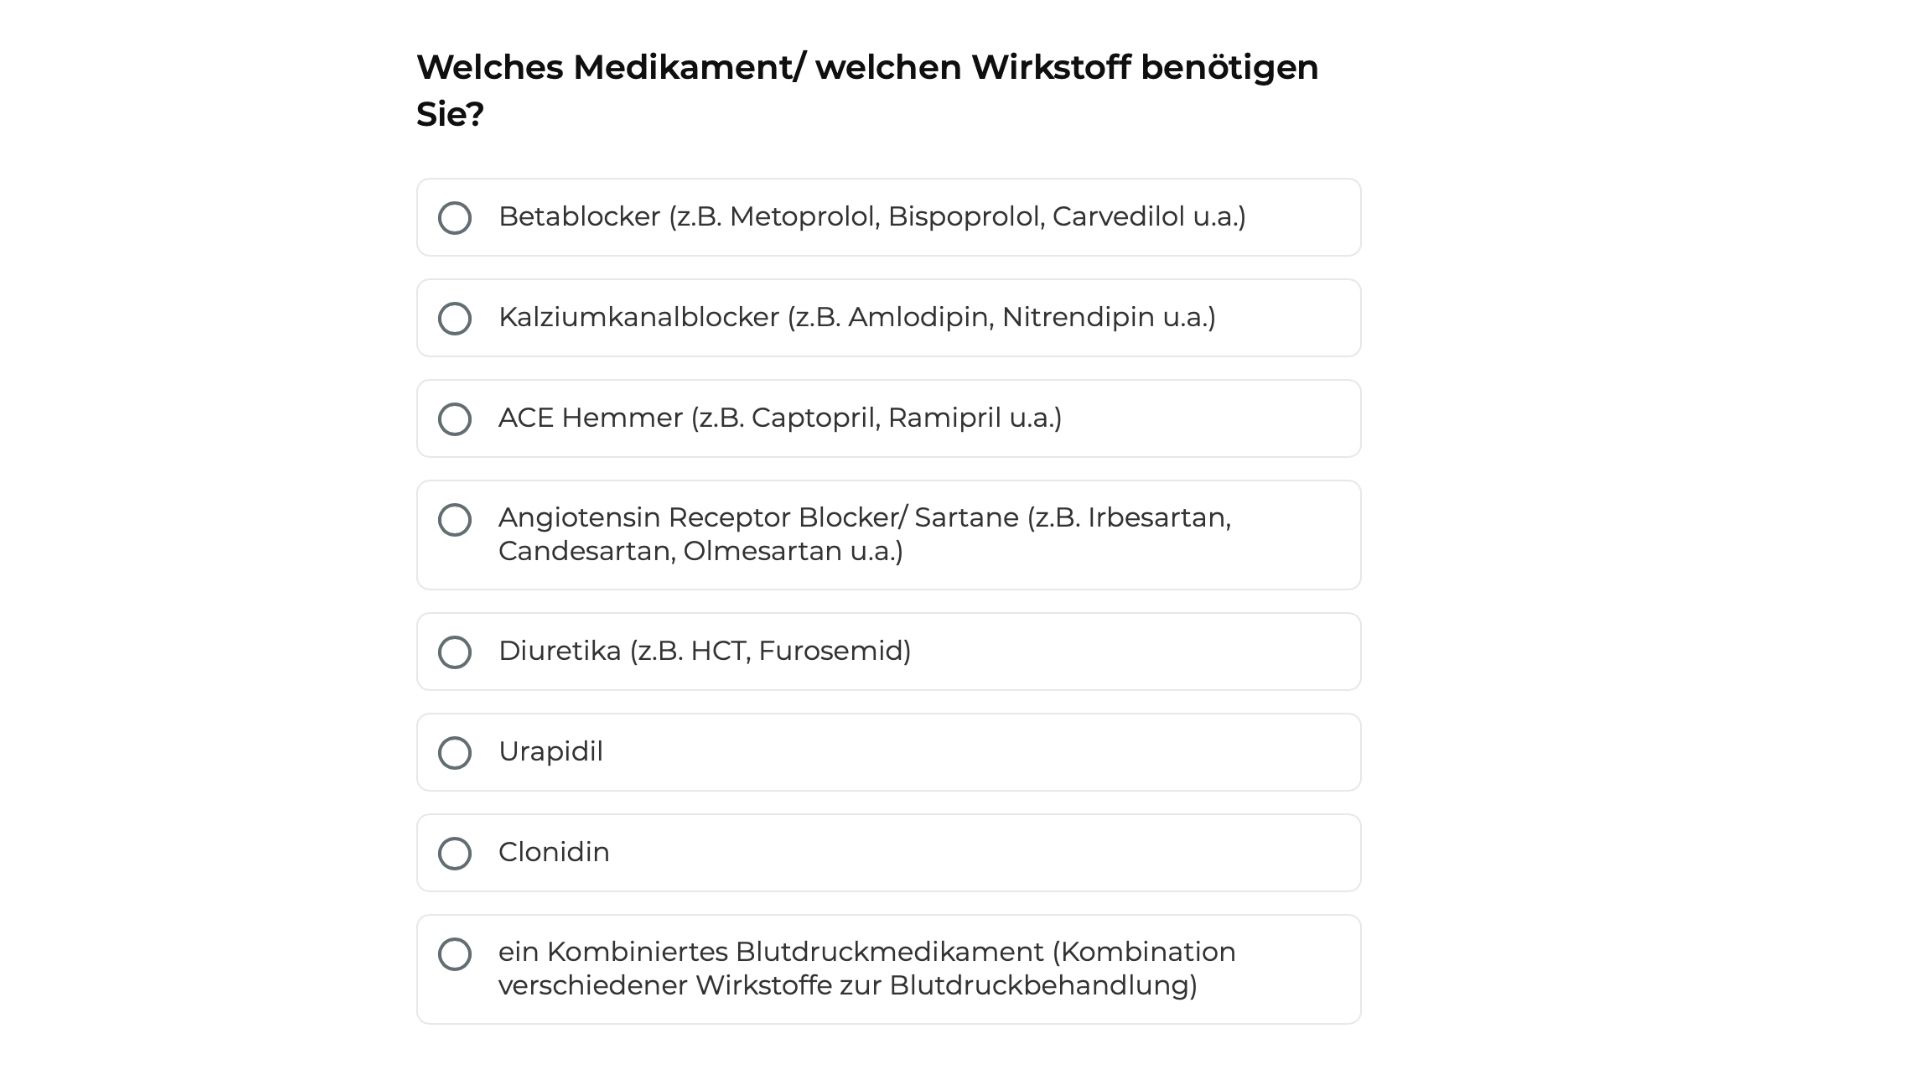1920x1080 pixels.
Task: Tick the Angiotensin Receptor Blocker radio circle
Action: point(455,520)
